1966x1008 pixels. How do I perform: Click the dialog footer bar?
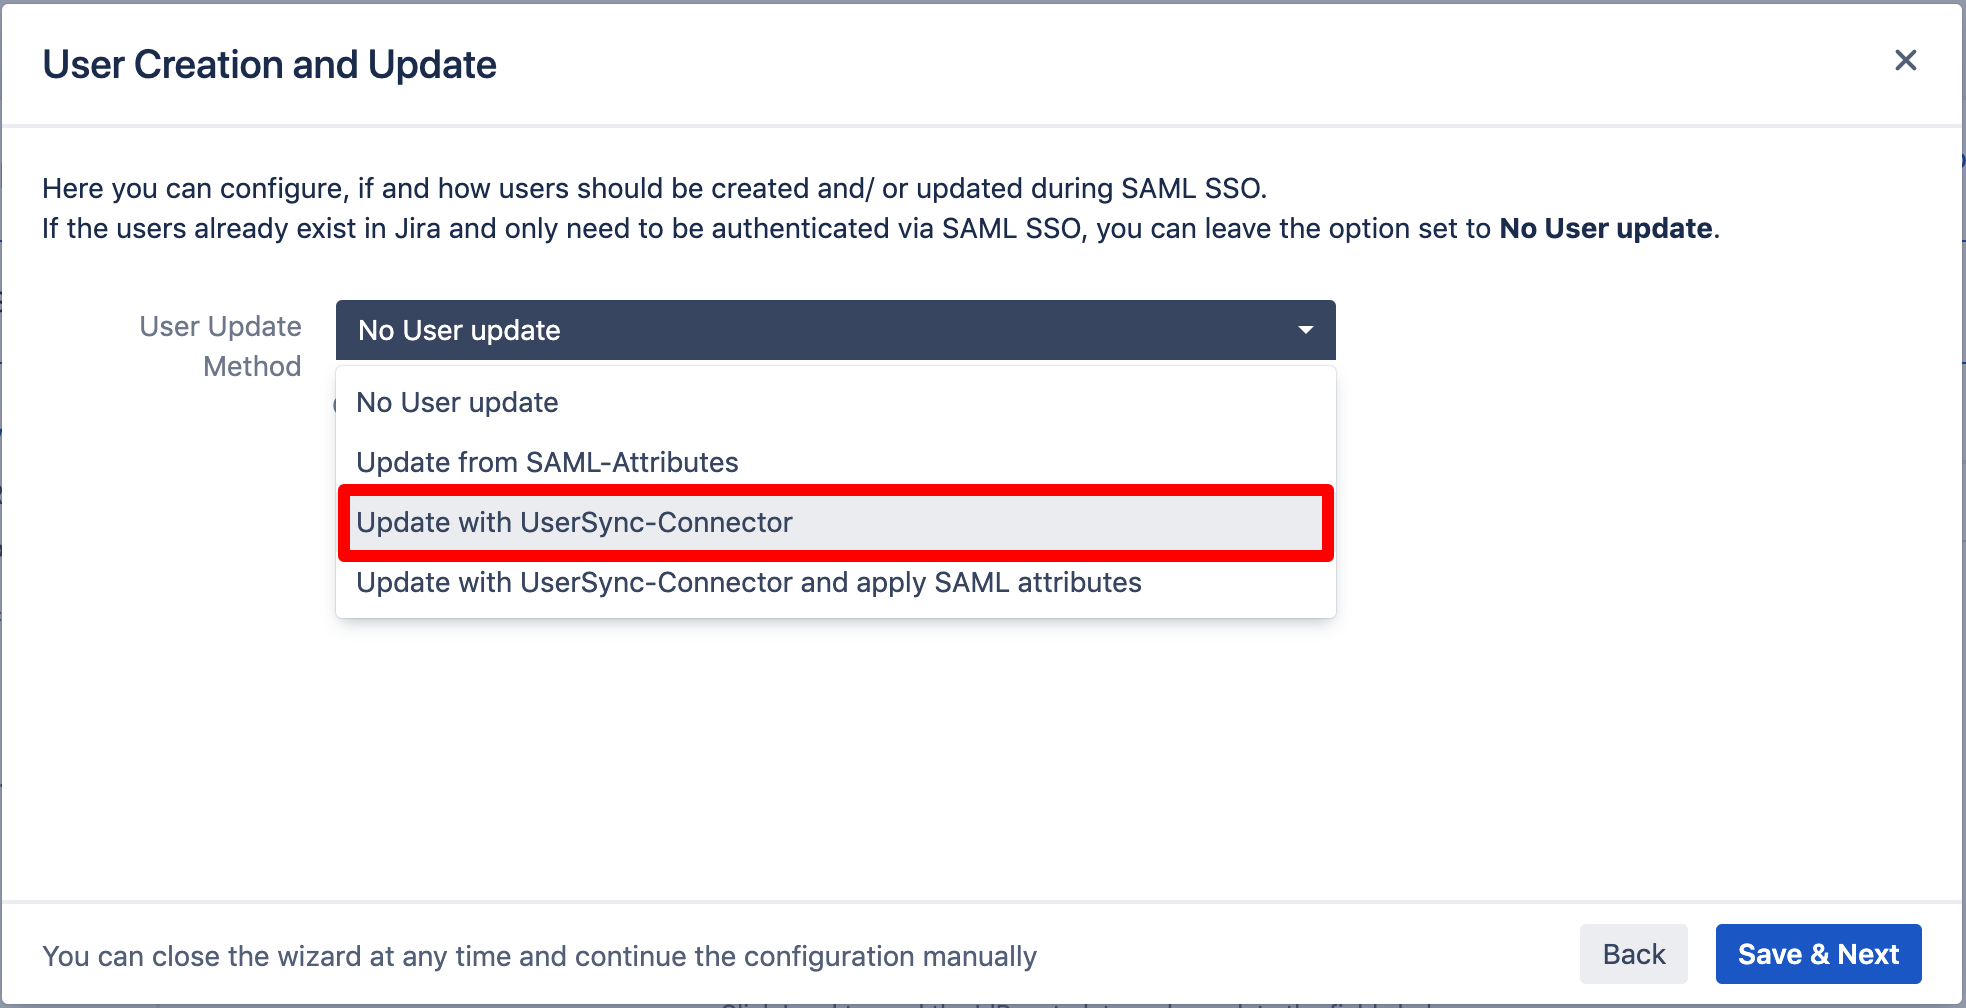[x=981, y=953]
